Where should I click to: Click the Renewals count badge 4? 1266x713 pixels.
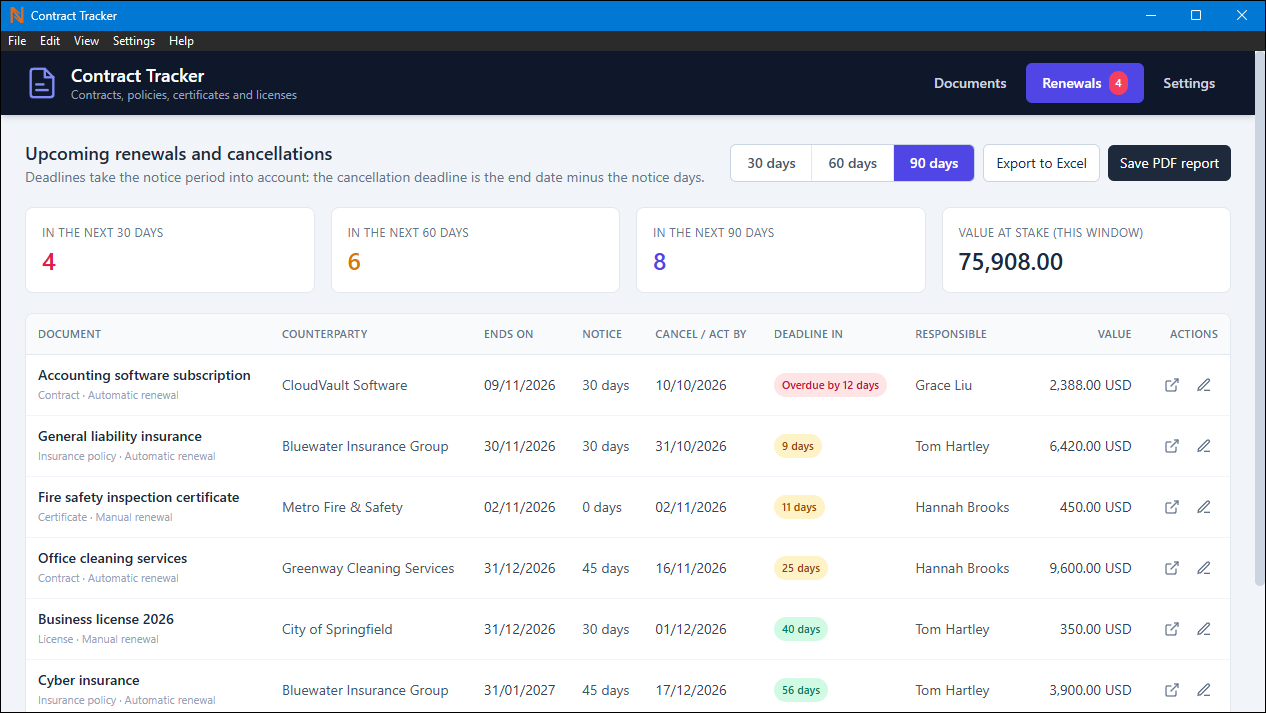(x=1118, y=83)
